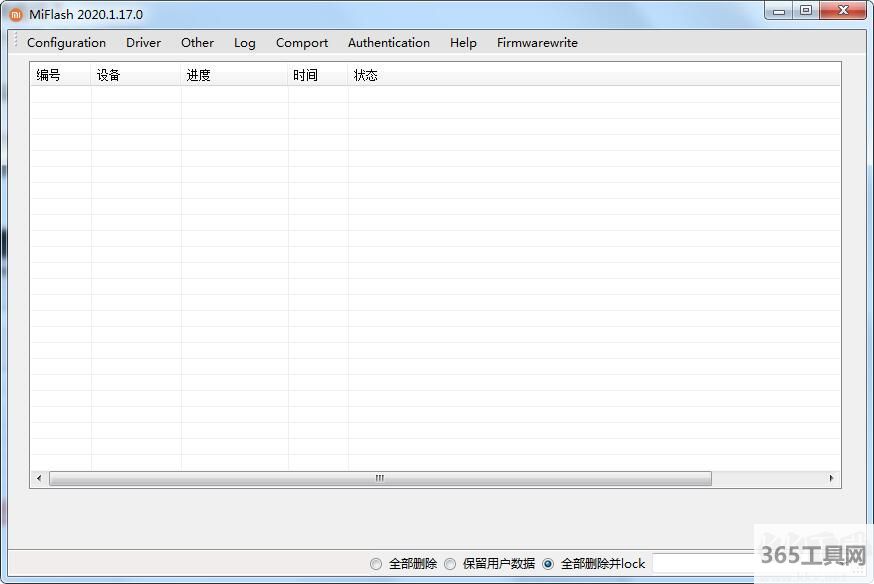Open the Other menu
Screen dimensions: 874x584
coord(197,43)
